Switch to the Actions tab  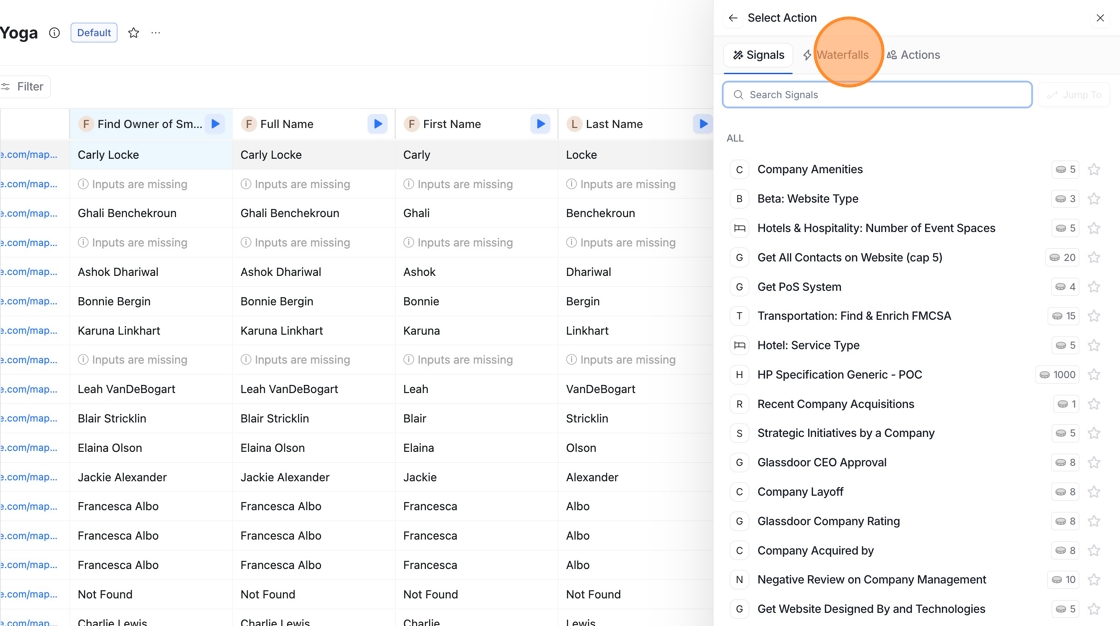pyautogui.click(x=913, y=55)
